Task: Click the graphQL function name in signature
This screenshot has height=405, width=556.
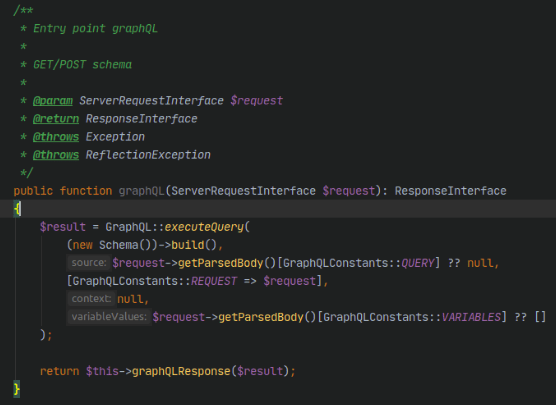Action: pos(141,191)
